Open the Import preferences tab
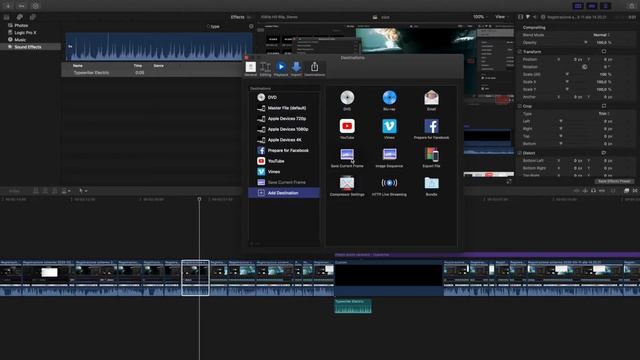The width and height of the screenshot is (640, 360). 296,69
